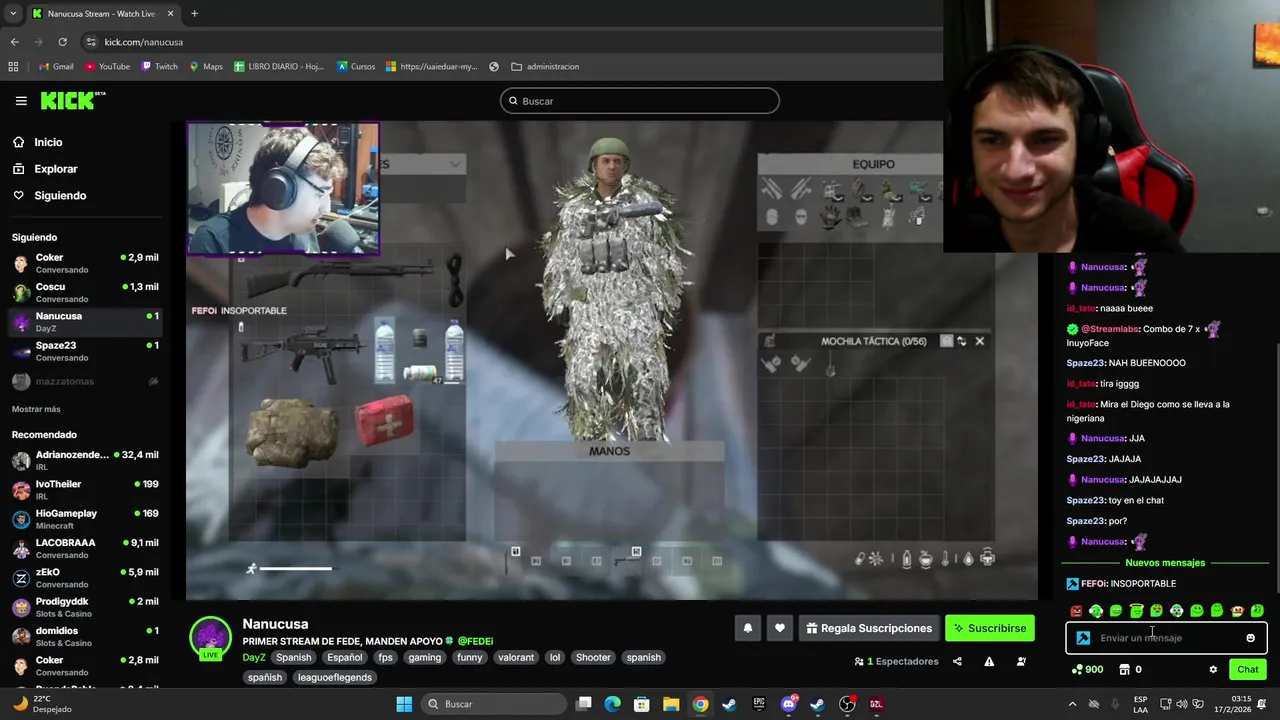Click Regala Suscripciones button
This screenshot has width=1280, height=720.
868,628
